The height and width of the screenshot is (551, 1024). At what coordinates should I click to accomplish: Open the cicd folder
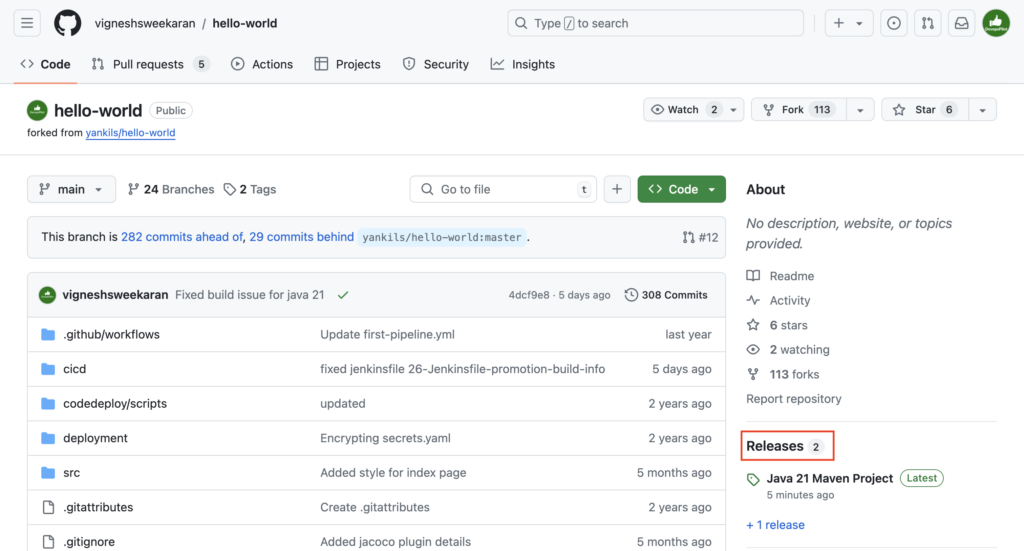[74, 369]
